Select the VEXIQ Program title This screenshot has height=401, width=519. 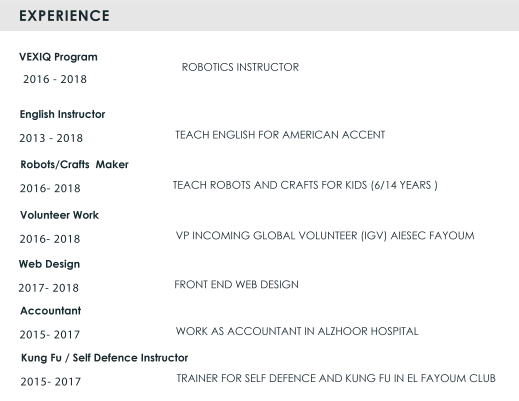pyautogui.click(x=58, y=57)
